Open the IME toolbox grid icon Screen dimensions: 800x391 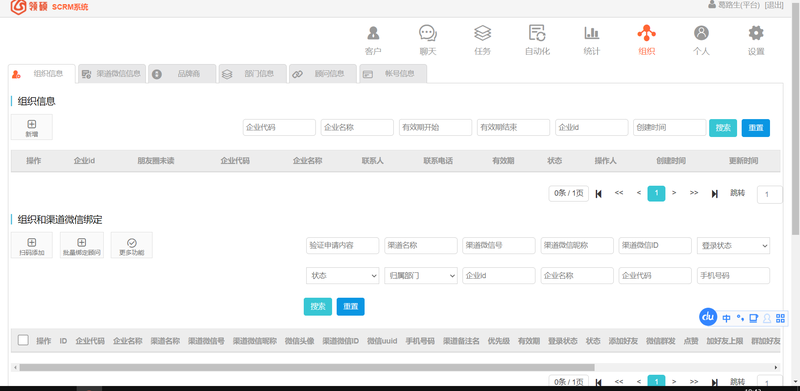tap(780, 319)
